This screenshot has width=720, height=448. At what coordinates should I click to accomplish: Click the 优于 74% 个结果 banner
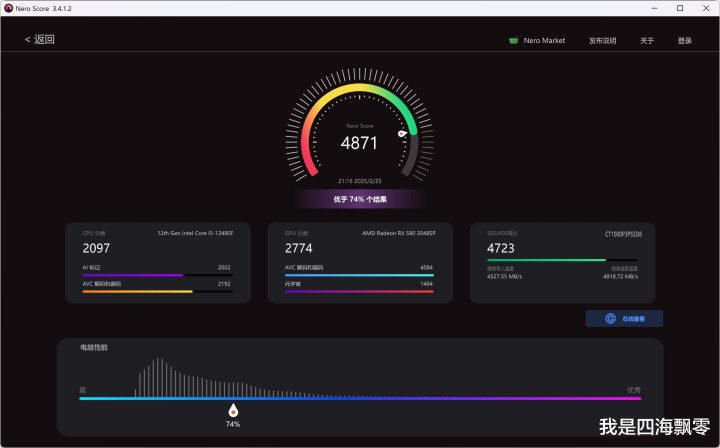360,199
